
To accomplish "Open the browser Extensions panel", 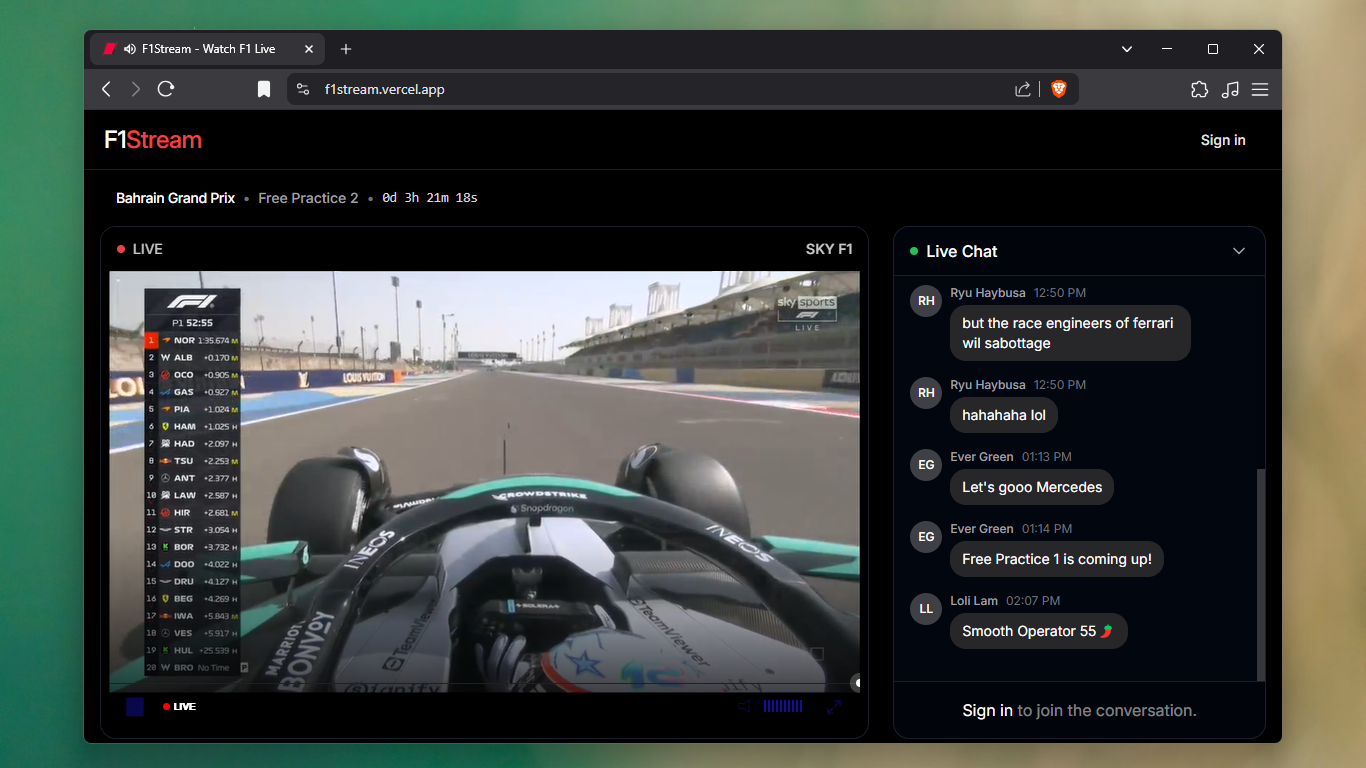I will (x=1199, y=89).
